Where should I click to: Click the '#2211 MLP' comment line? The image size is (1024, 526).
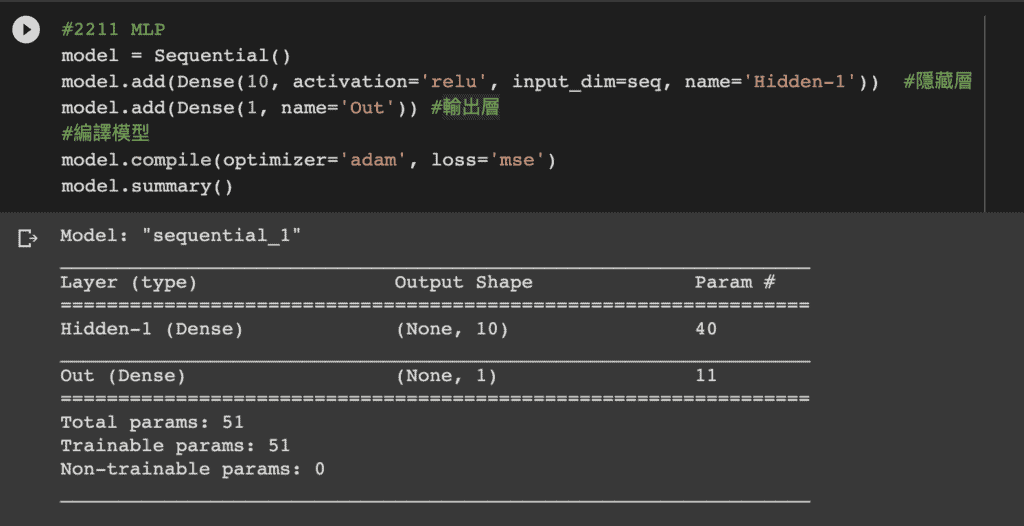112,30
